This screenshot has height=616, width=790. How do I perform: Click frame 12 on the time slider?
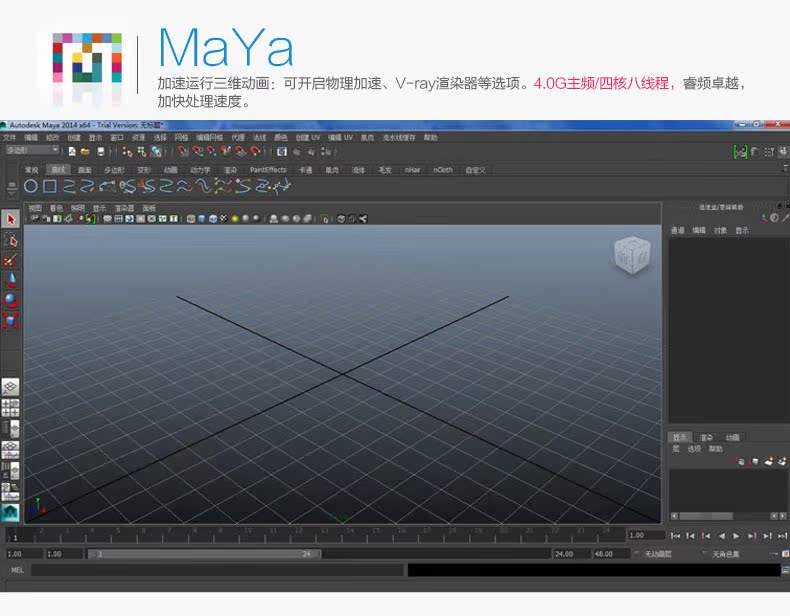tap(298, 535)
